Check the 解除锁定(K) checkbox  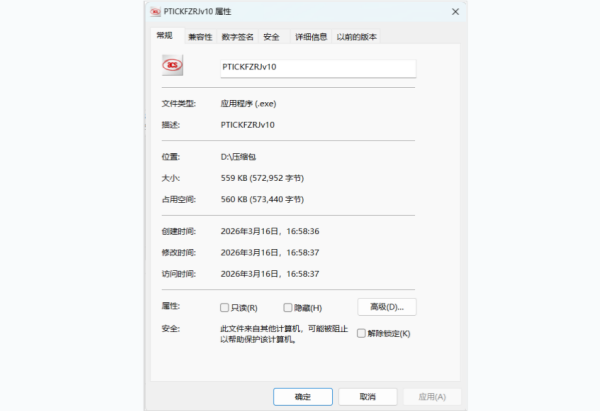[x=361, y=333]
